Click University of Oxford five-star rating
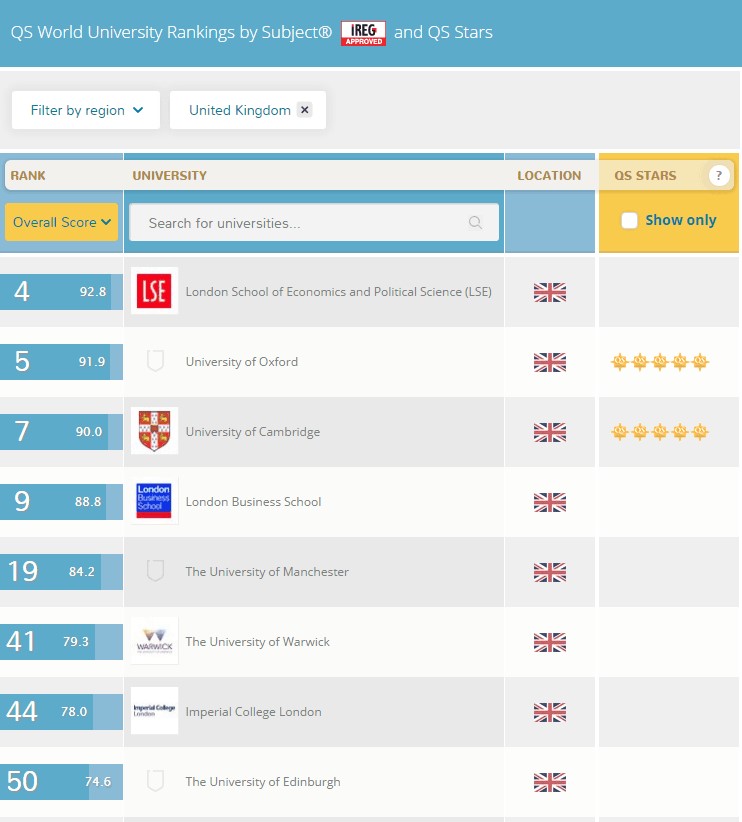 [659, 362]
